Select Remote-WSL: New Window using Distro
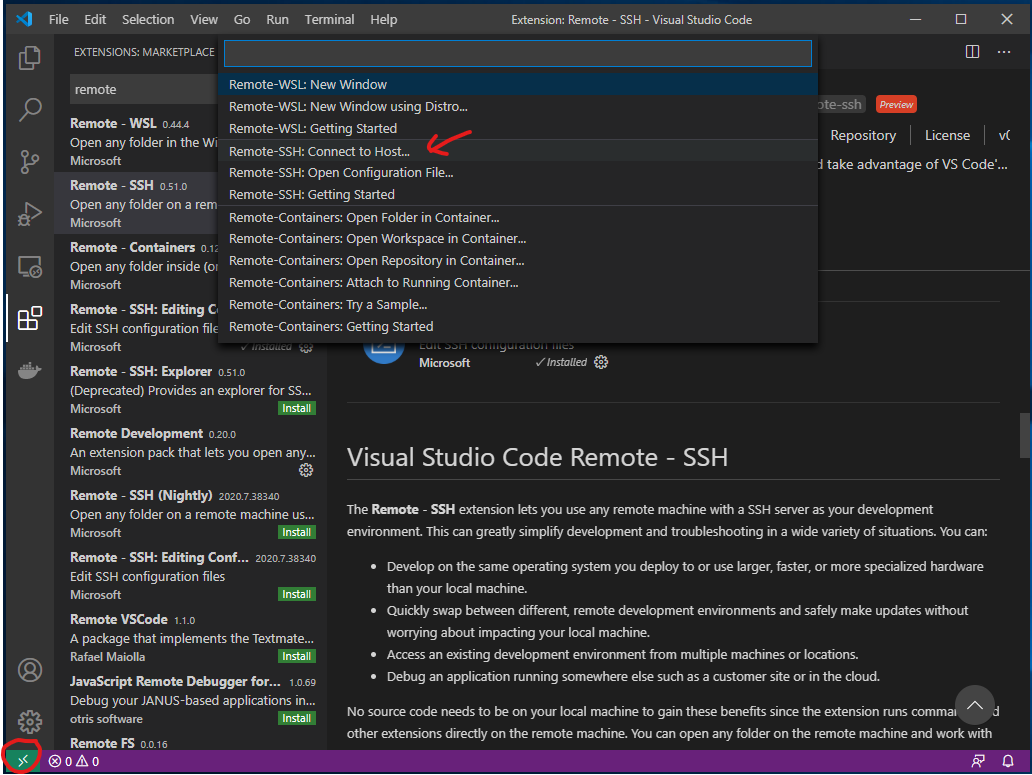Image resolution: width=1032 pixels, height=775 pixels. [518, 107]
